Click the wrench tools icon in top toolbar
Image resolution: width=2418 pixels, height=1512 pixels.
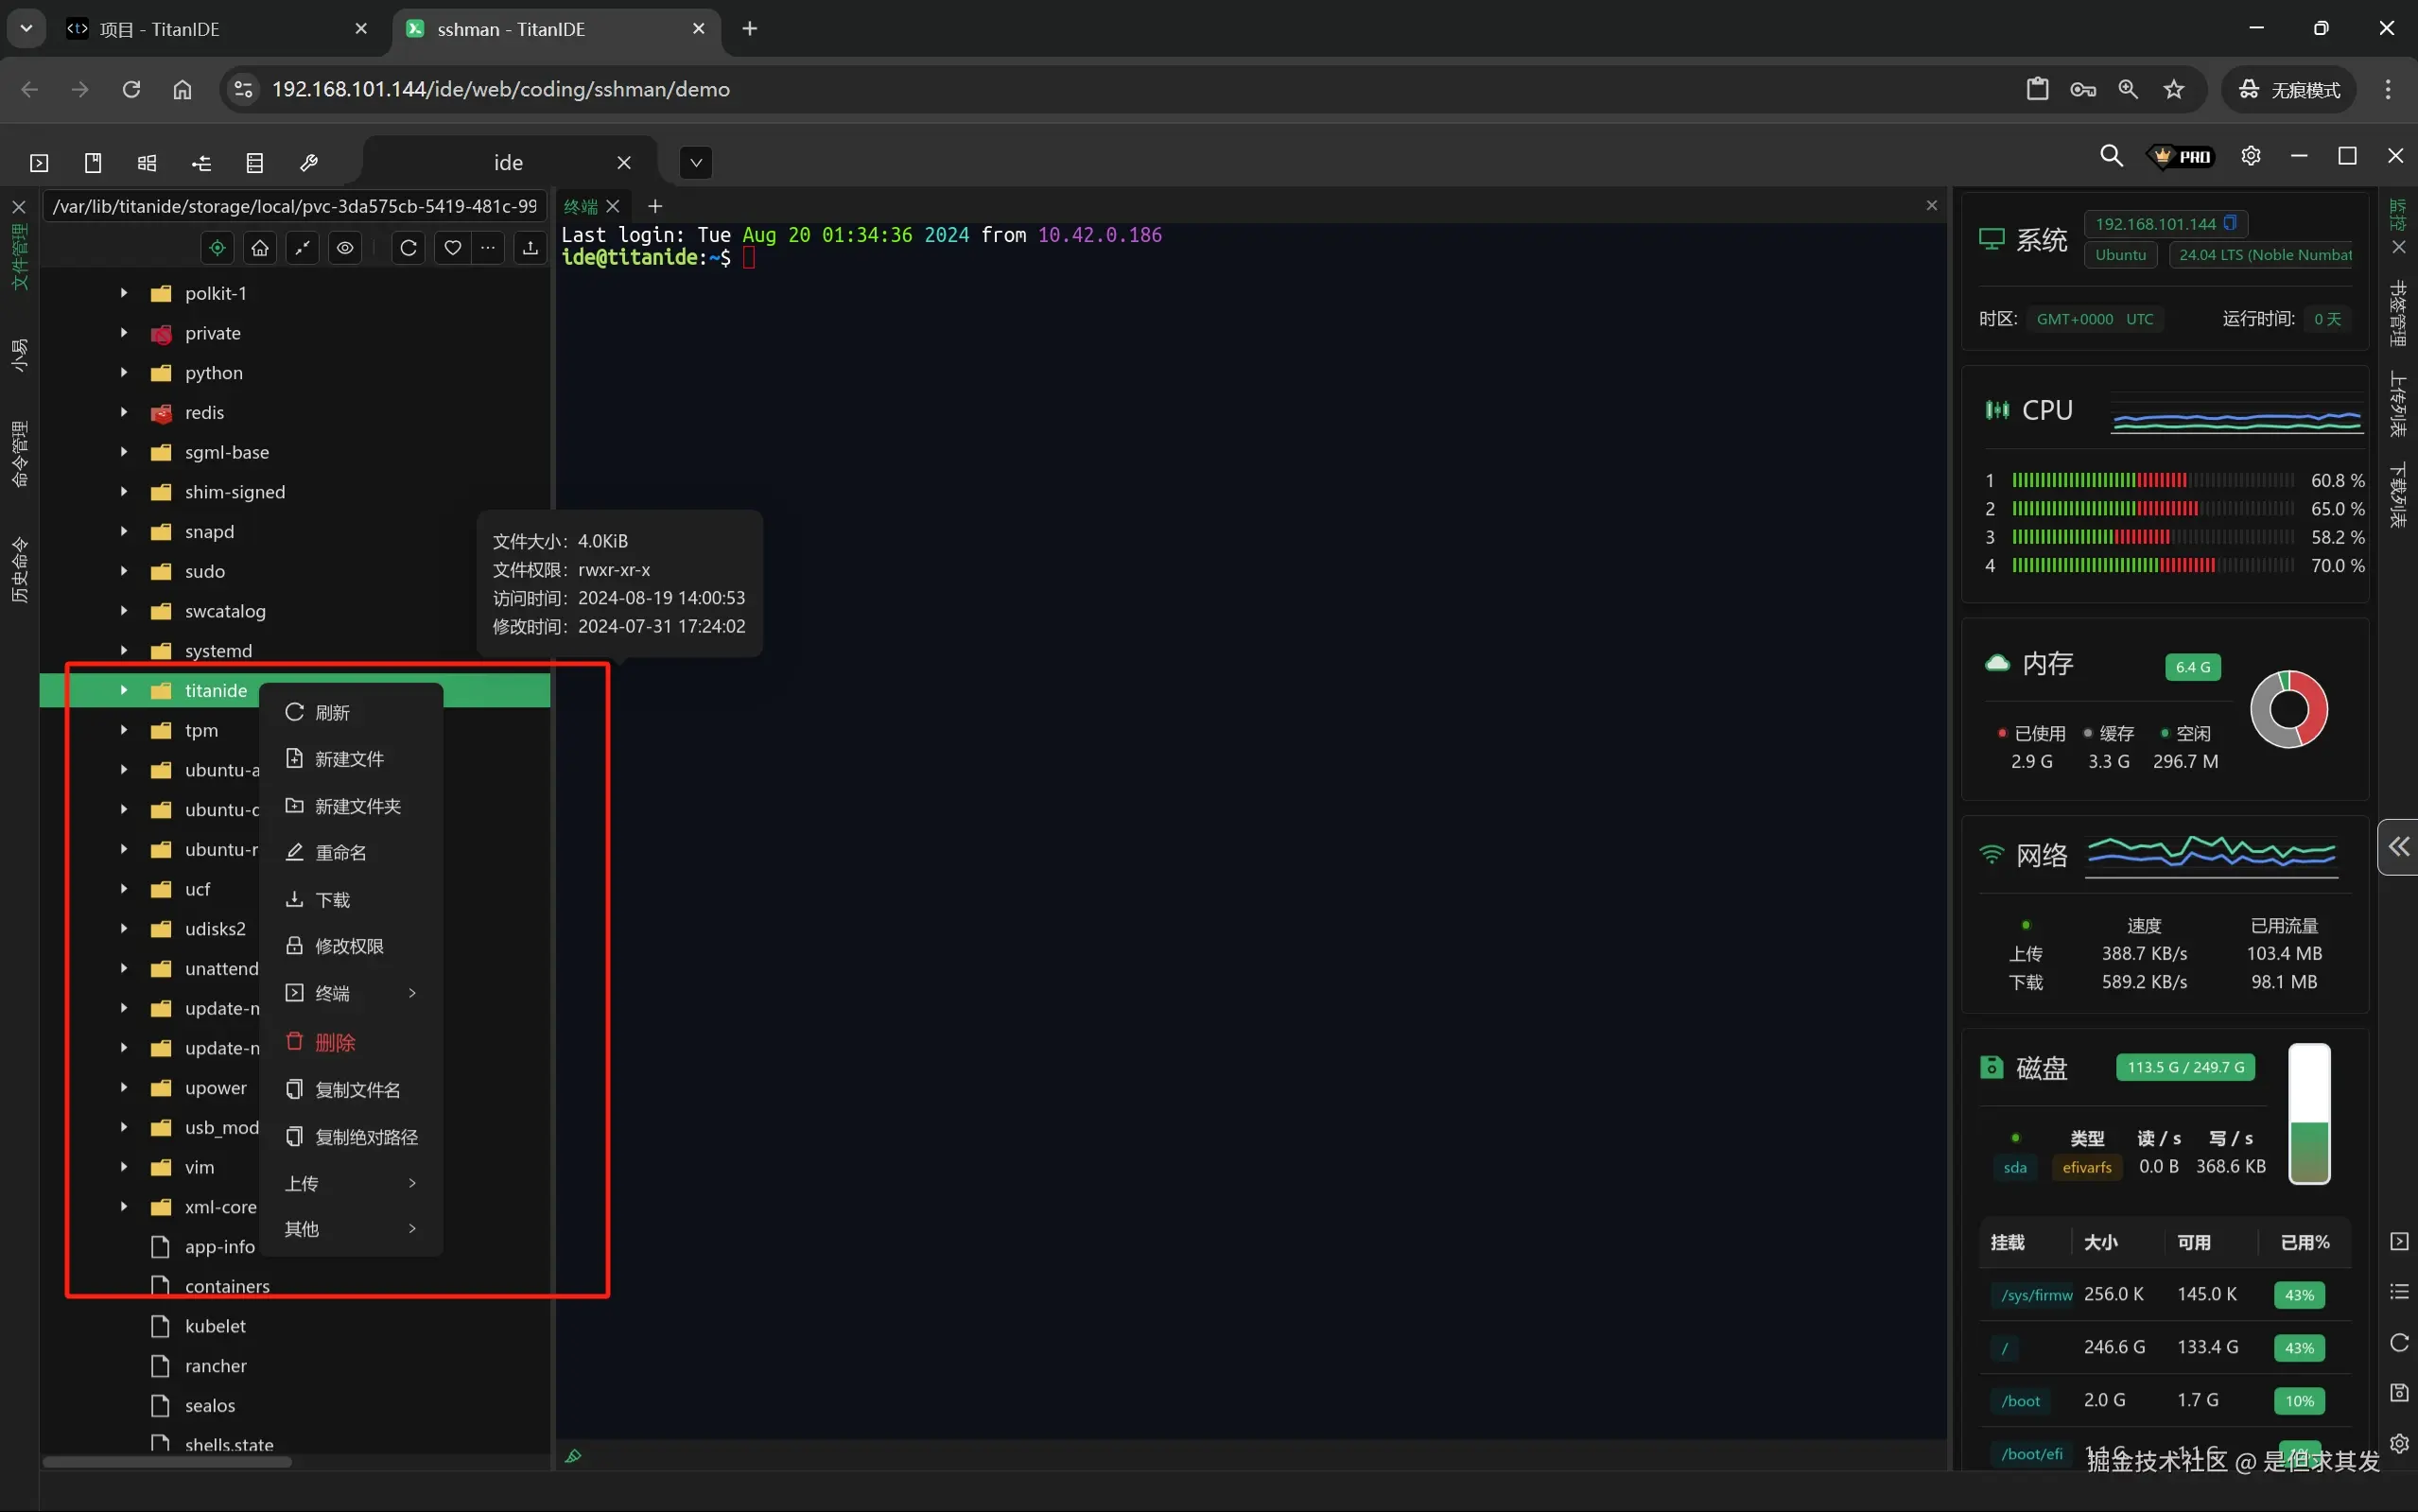click(x=309, y=163)
